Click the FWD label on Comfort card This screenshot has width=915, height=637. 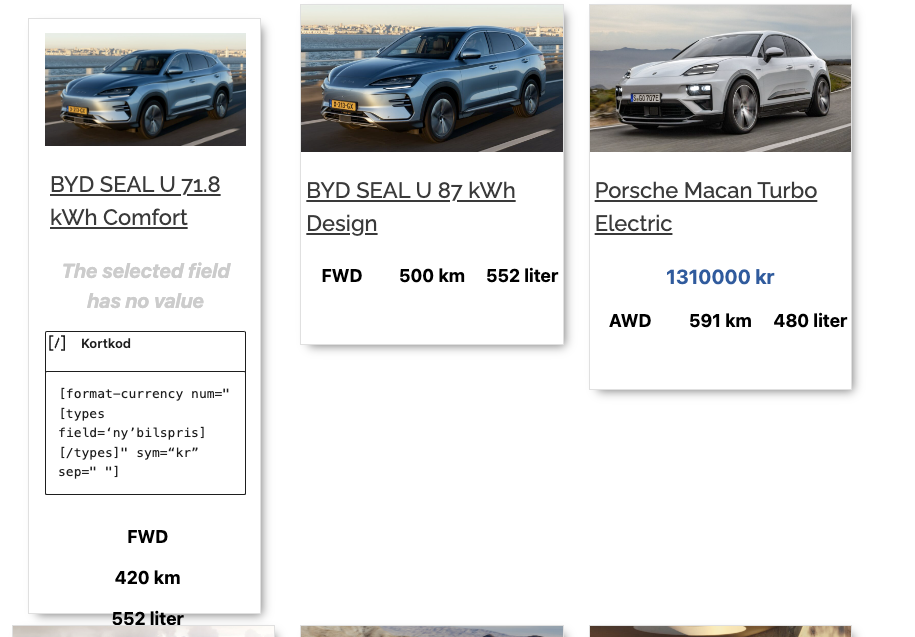point(148,537)
